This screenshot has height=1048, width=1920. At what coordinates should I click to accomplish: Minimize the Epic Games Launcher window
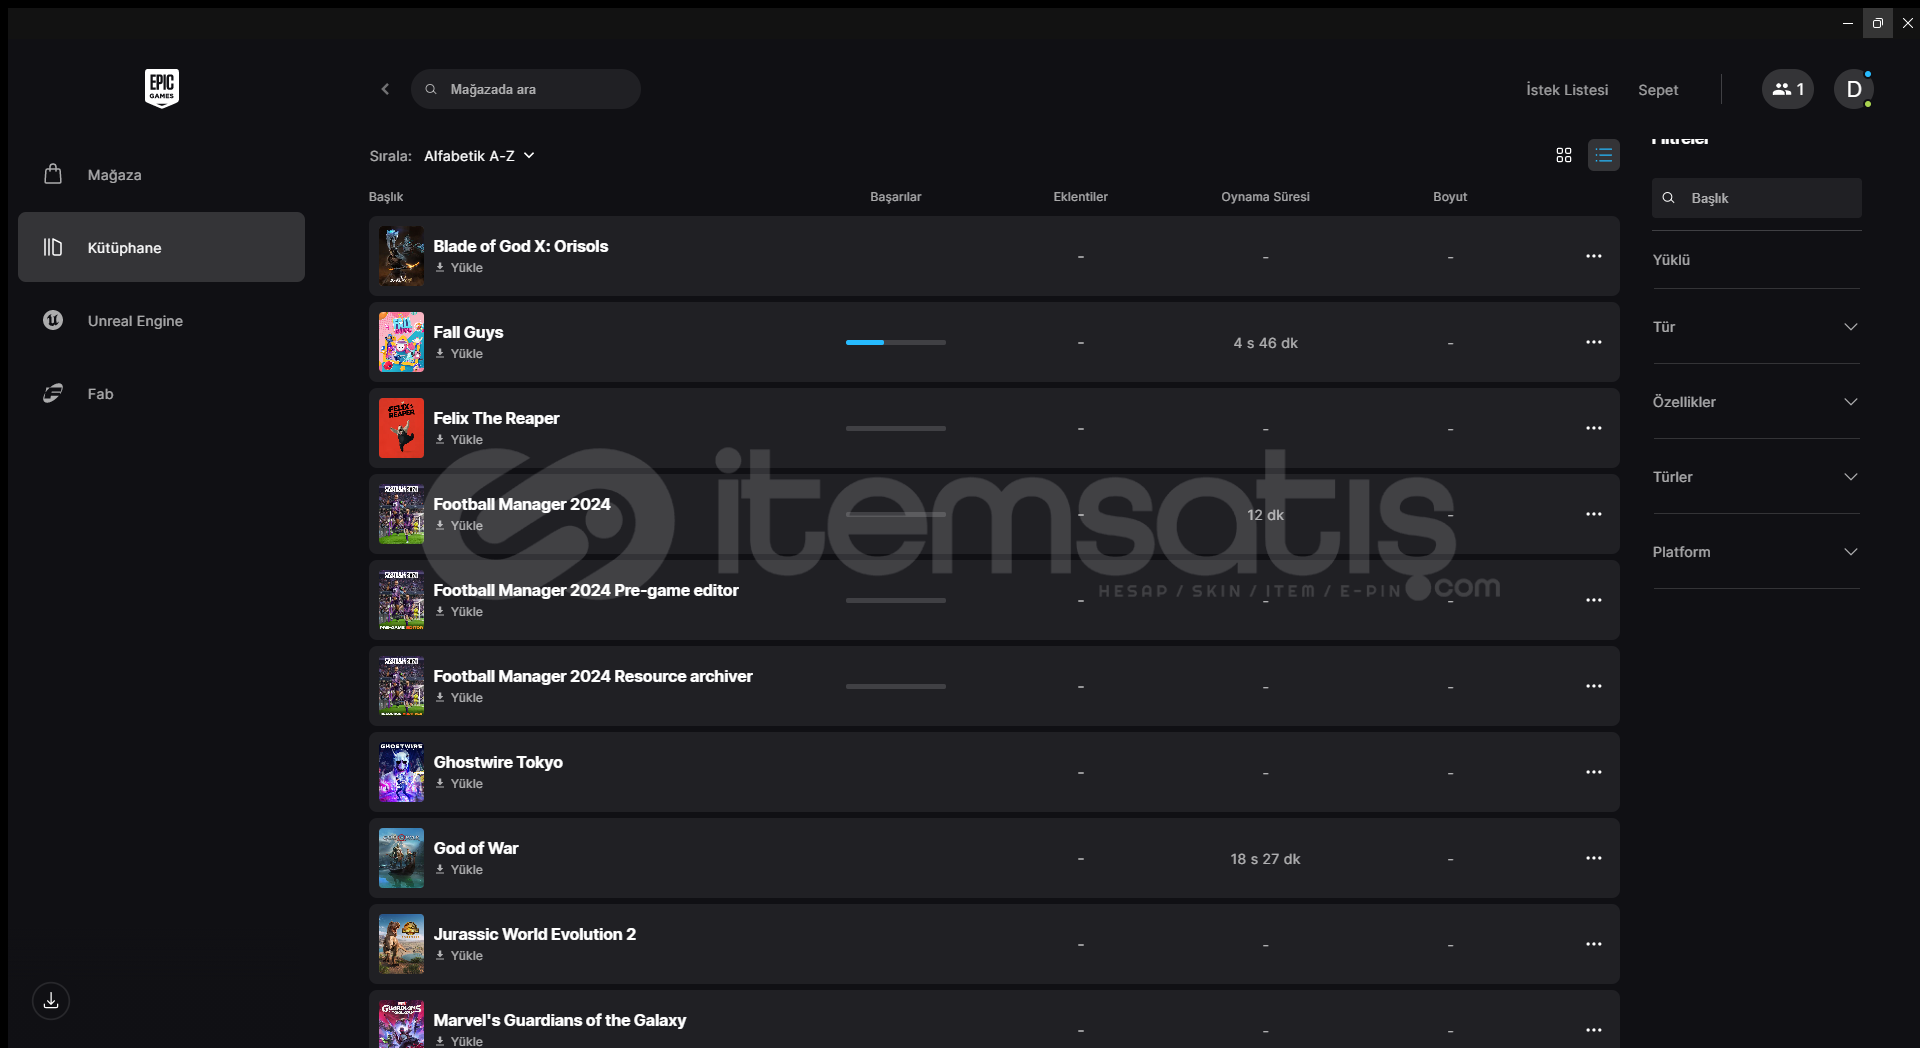[x=1848, y=23]
